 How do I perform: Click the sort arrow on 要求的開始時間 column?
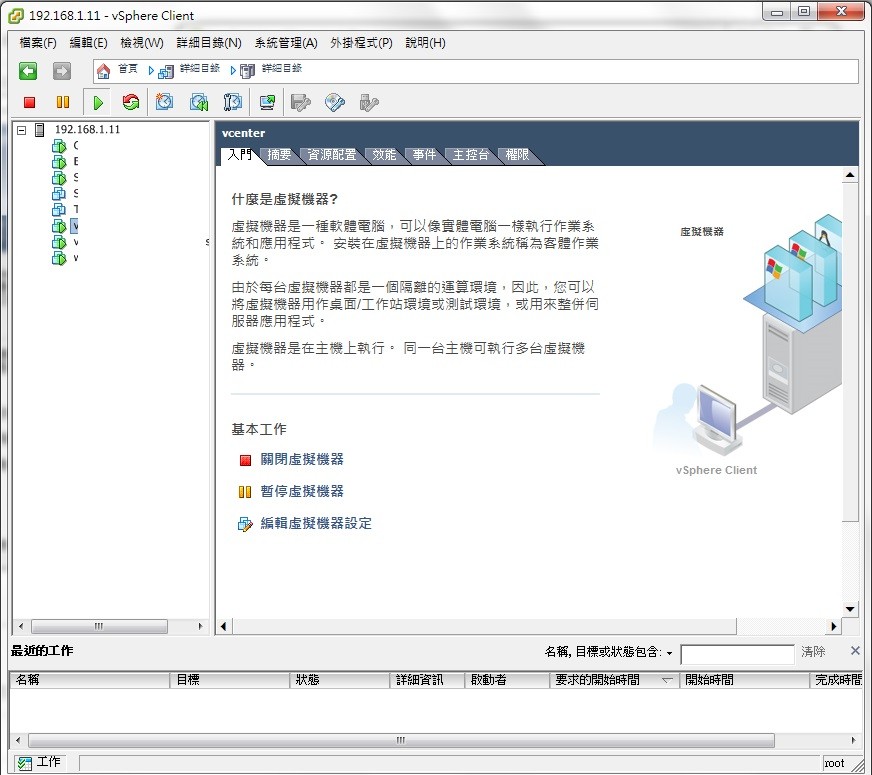tap(667, 680)
